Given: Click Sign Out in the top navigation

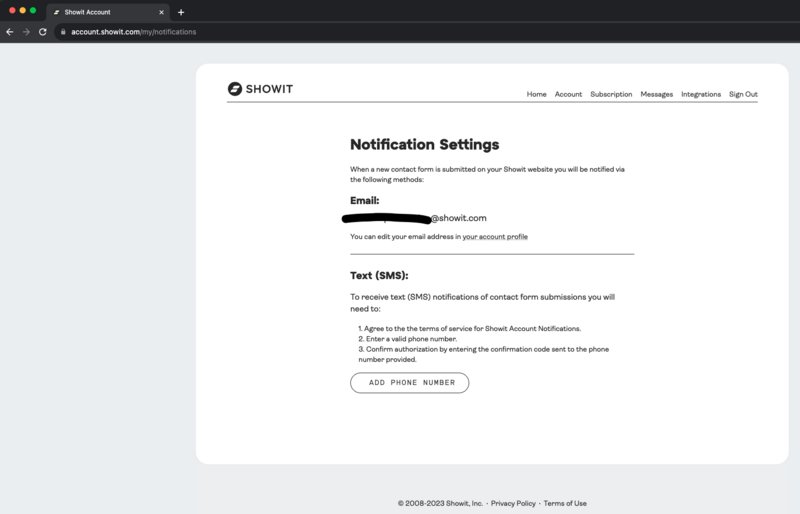Looking at the screenshot, I should (x=743, y=94).
